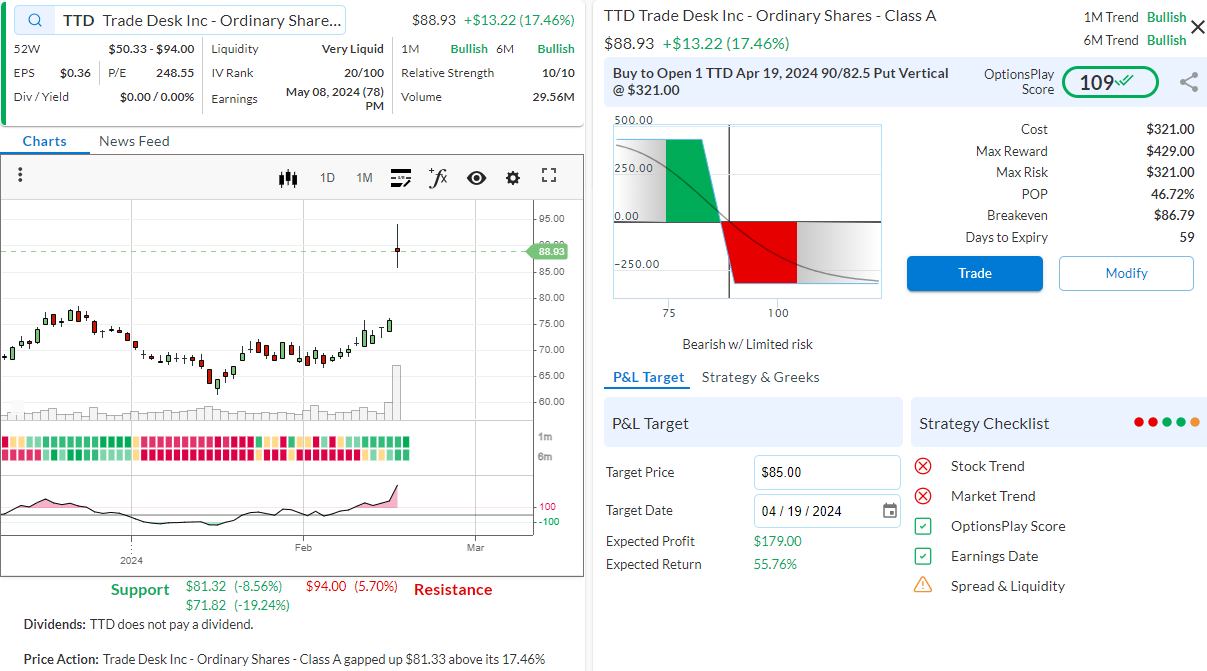Click the OptionsPlay Score 109 badge
Viewport: 1207px width, 671px height.
[1110, 82]
